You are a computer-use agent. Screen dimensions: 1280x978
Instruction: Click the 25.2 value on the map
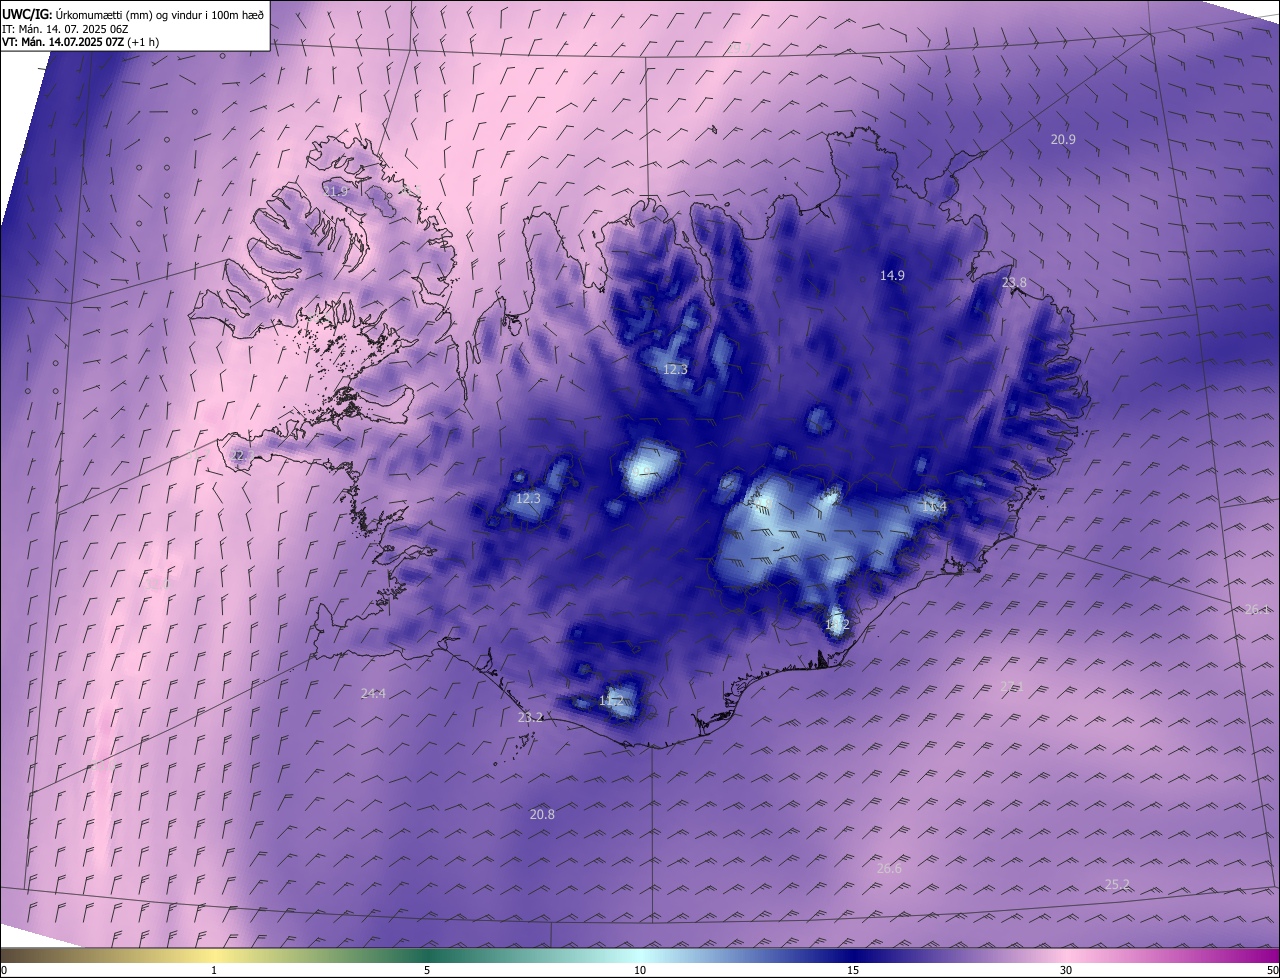tap(1117, 885)
